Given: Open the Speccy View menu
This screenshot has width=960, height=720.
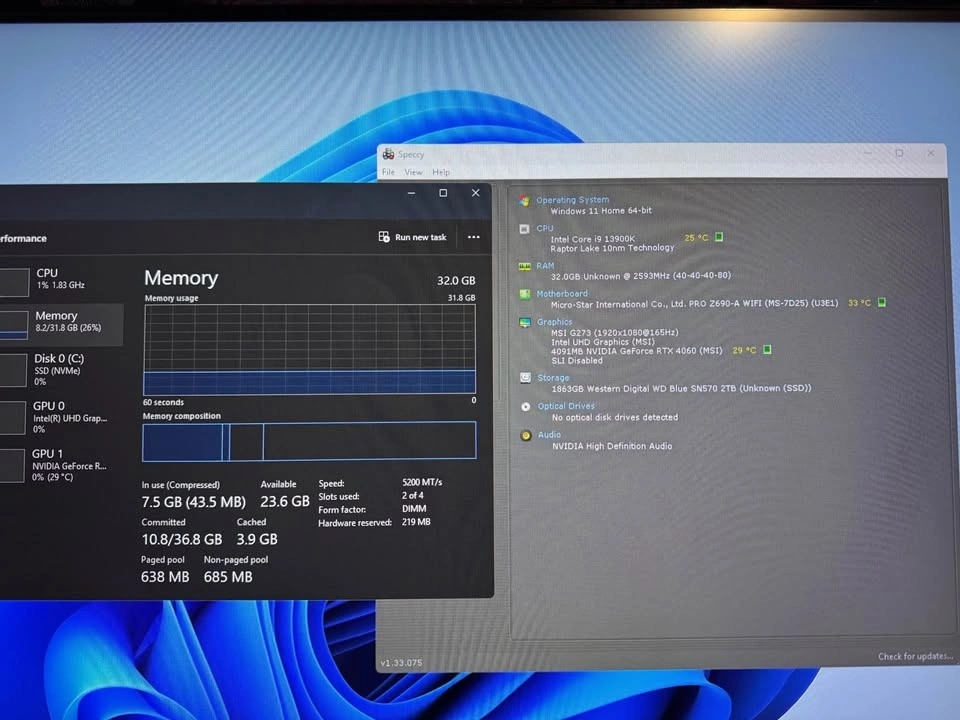Looking at the screenshot, I should 413,172.
